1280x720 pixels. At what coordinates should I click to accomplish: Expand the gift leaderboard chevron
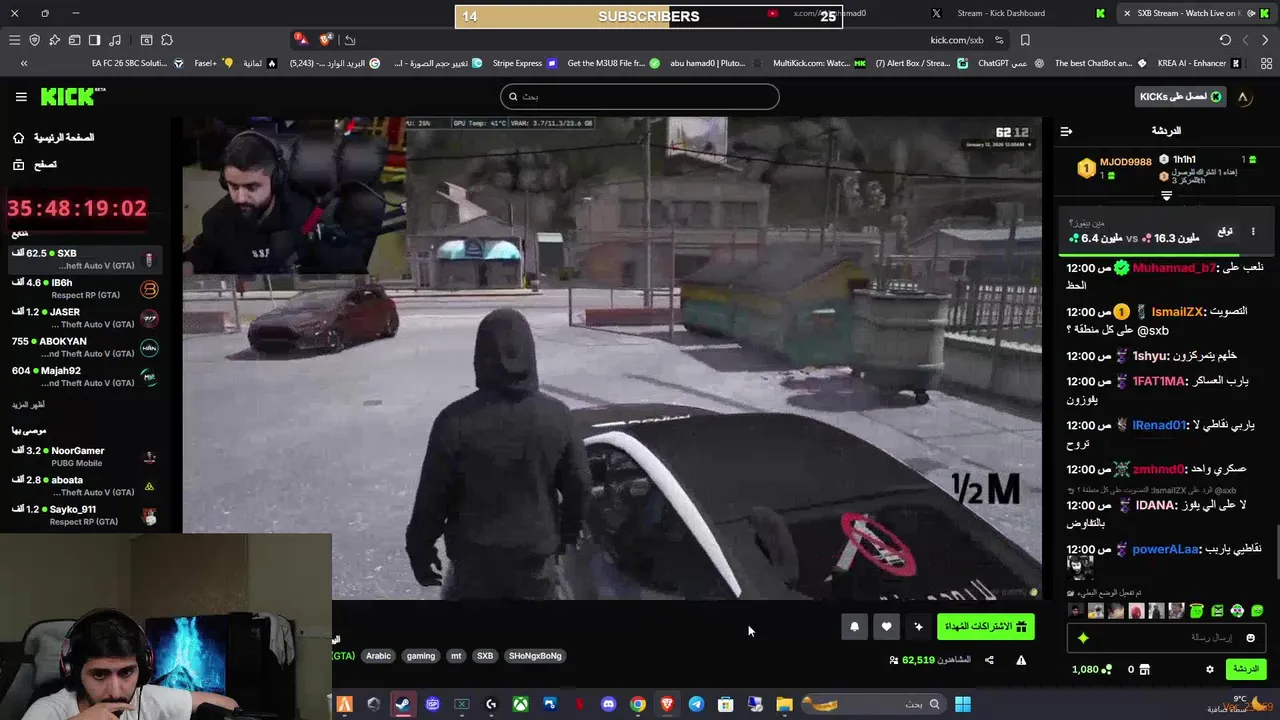[1166, 196]
